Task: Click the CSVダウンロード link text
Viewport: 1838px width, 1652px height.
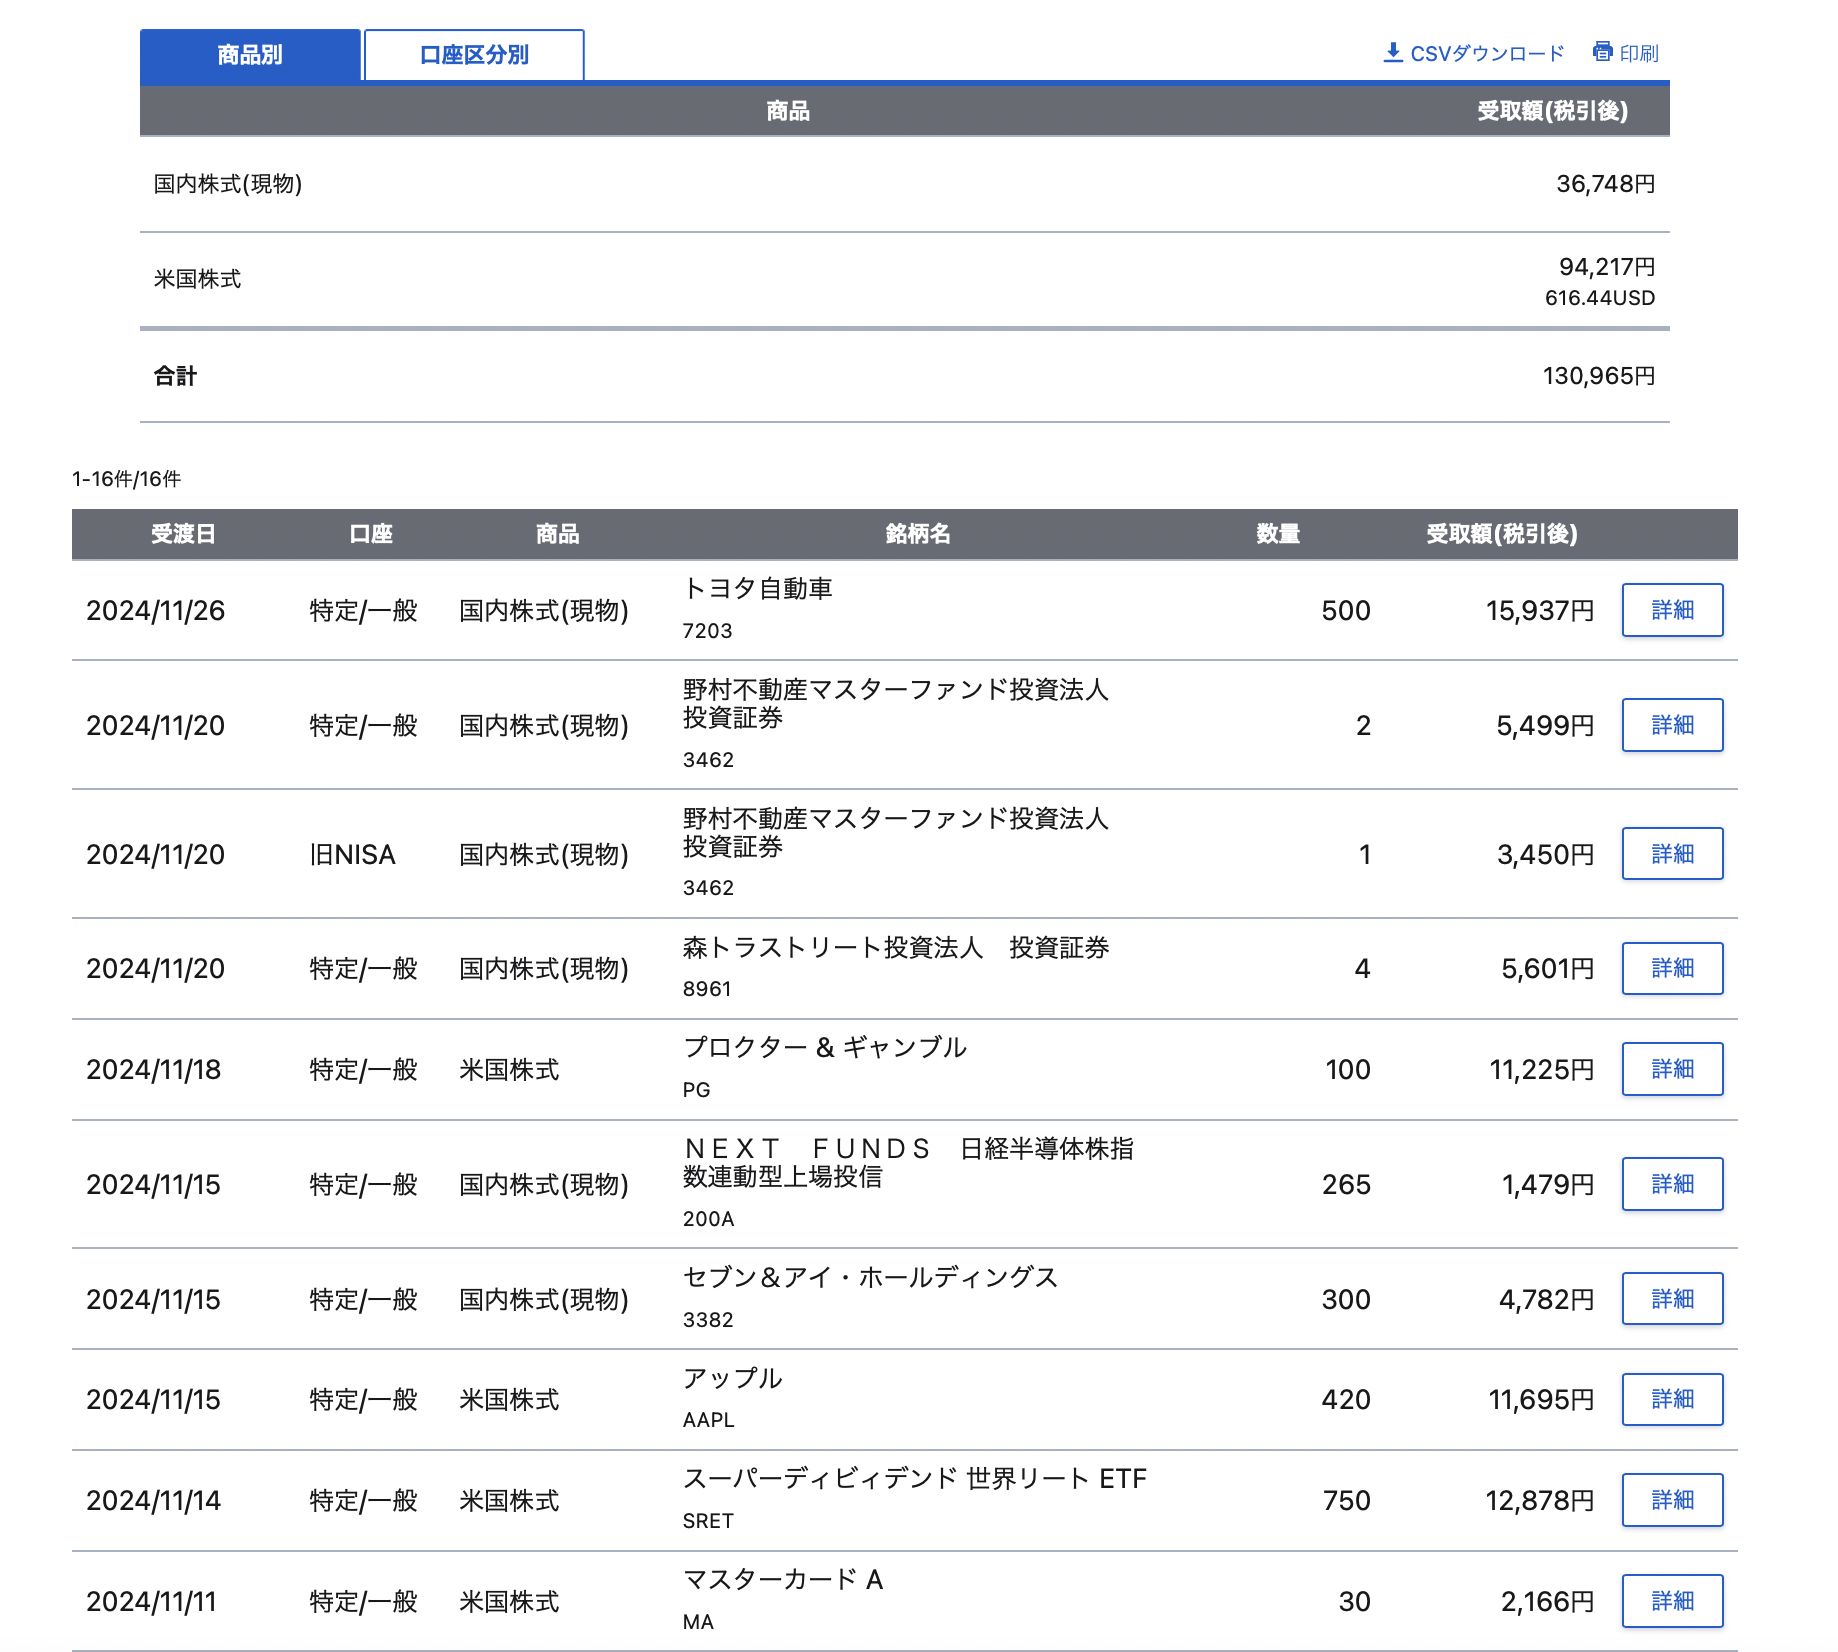Action: coord(1487,53)
